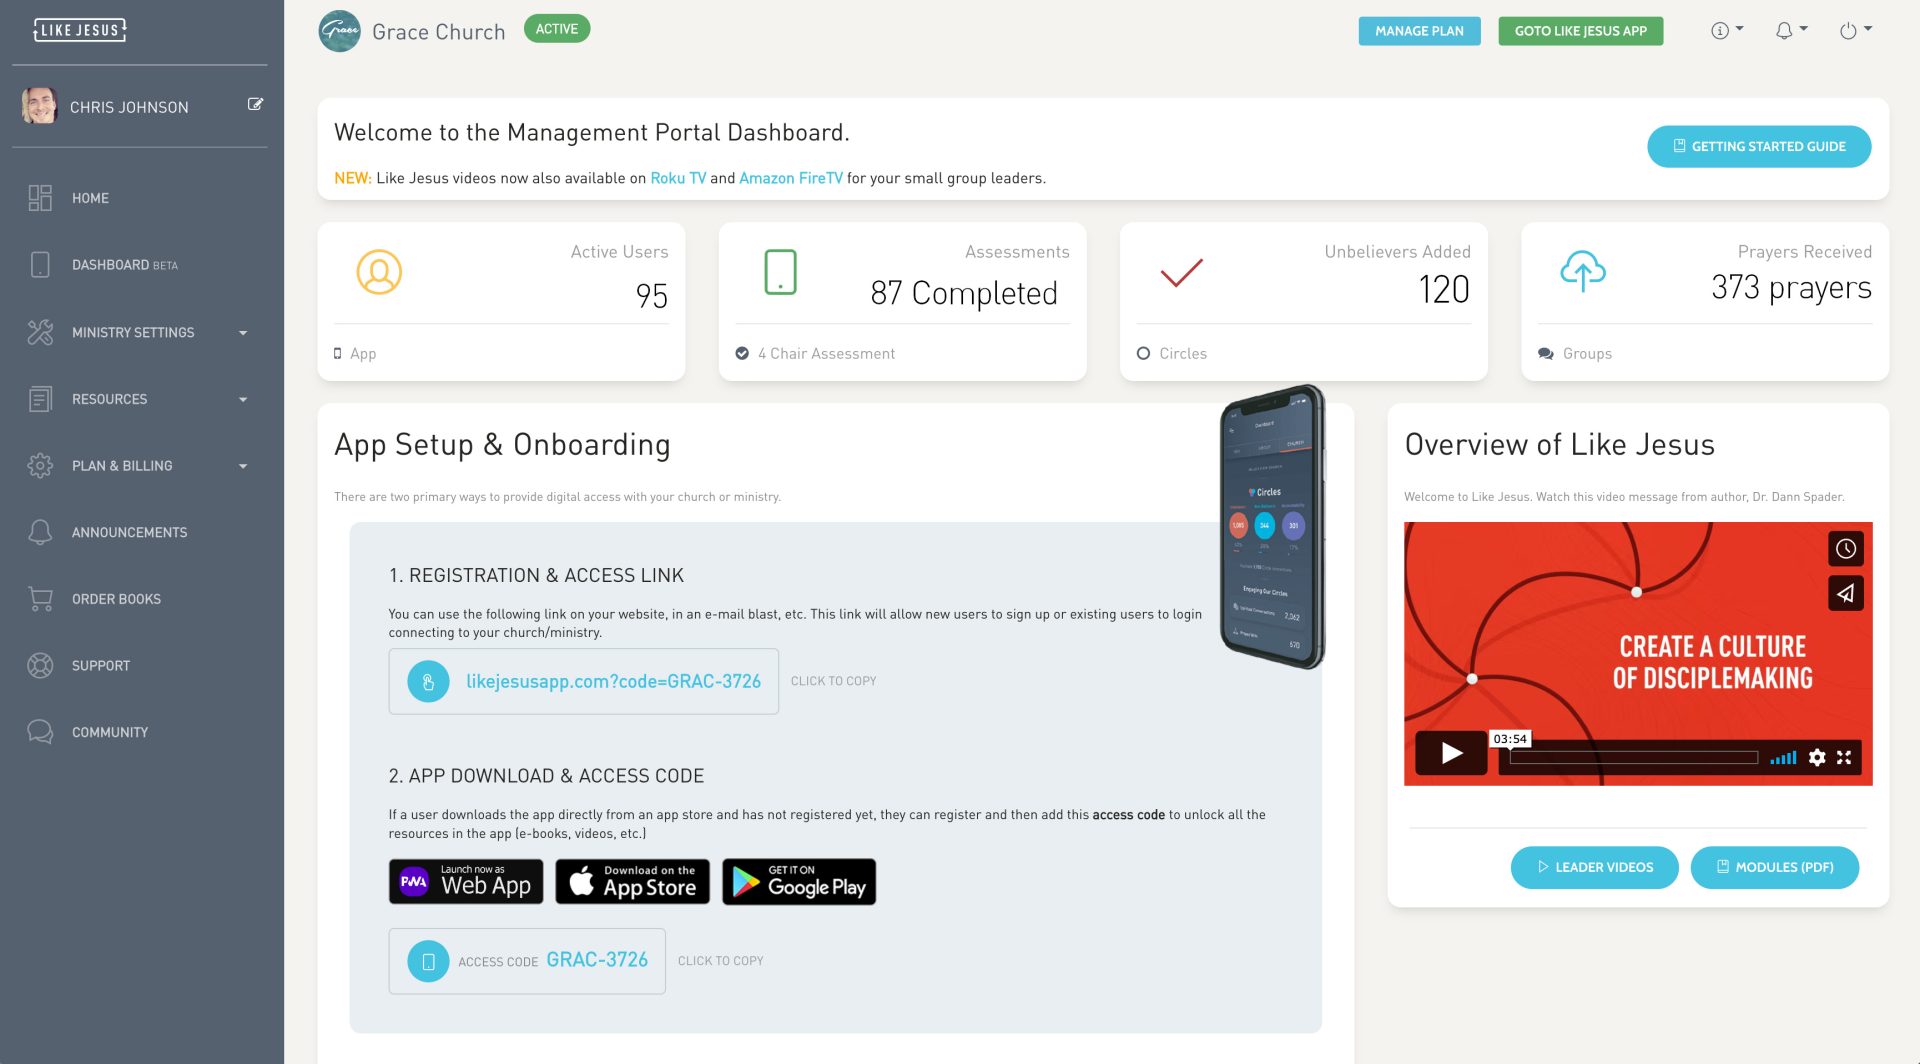Toggle fullscreen on the disciplemaking video
1920x1064 pixels.
[1844, 758]
